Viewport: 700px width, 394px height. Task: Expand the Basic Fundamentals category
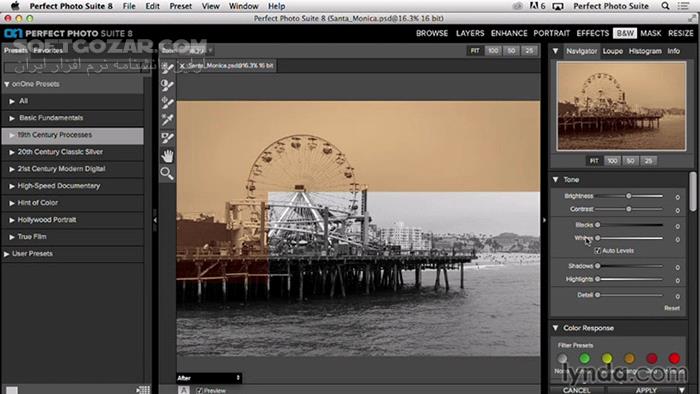coord(12,118)
